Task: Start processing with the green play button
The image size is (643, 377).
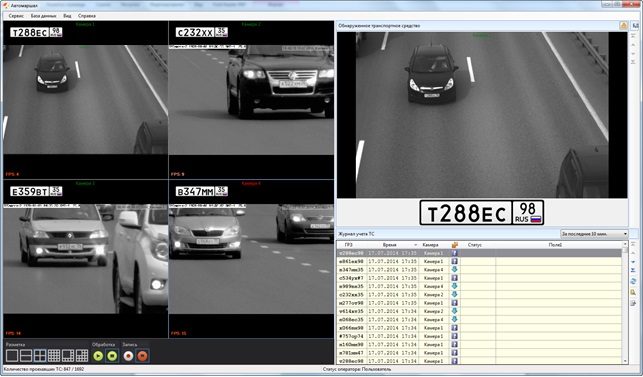Action: [98, 356]
